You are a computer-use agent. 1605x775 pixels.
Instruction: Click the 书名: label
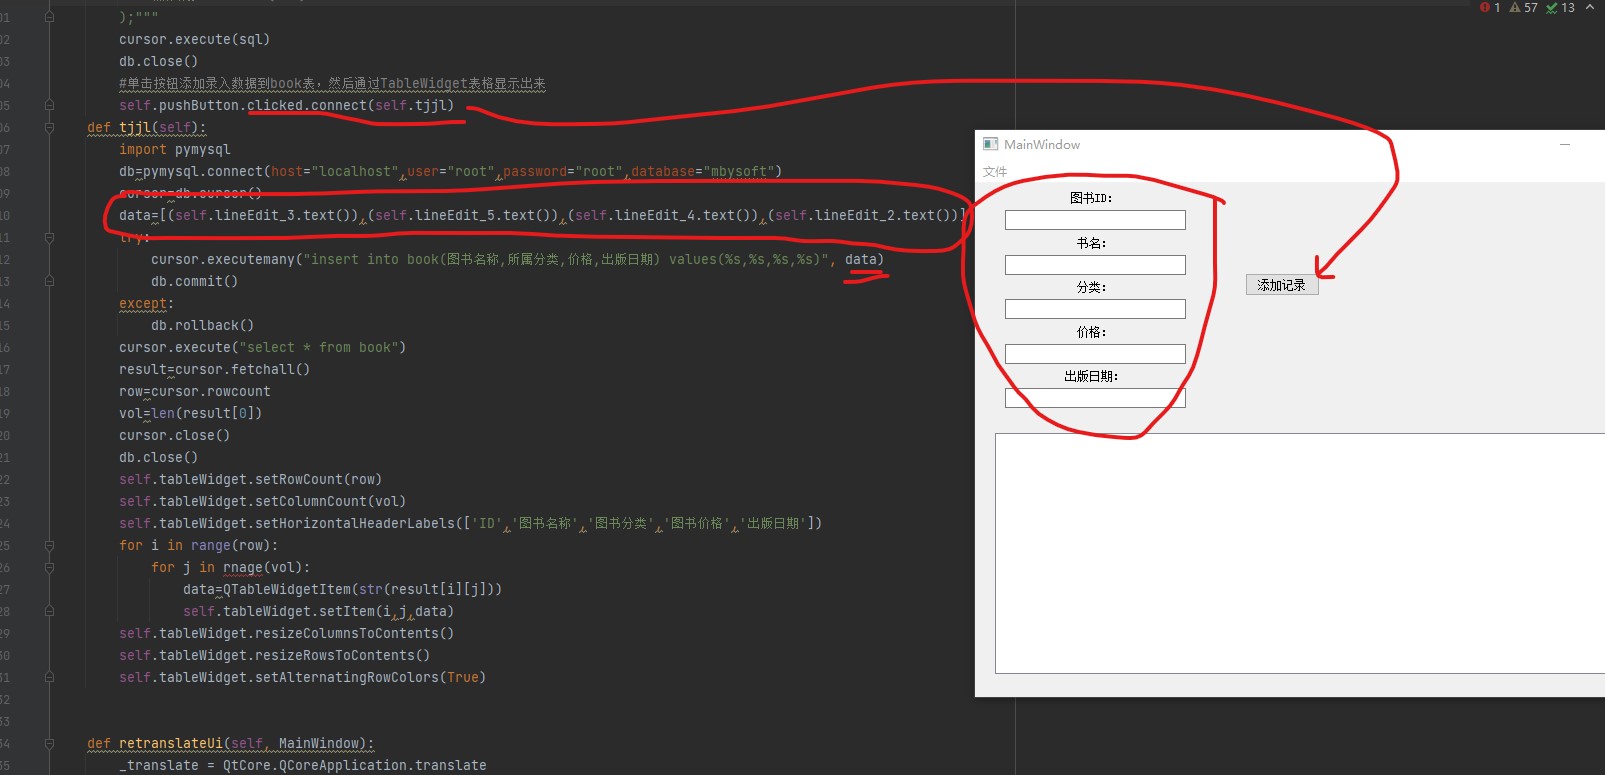point(1091,243)
